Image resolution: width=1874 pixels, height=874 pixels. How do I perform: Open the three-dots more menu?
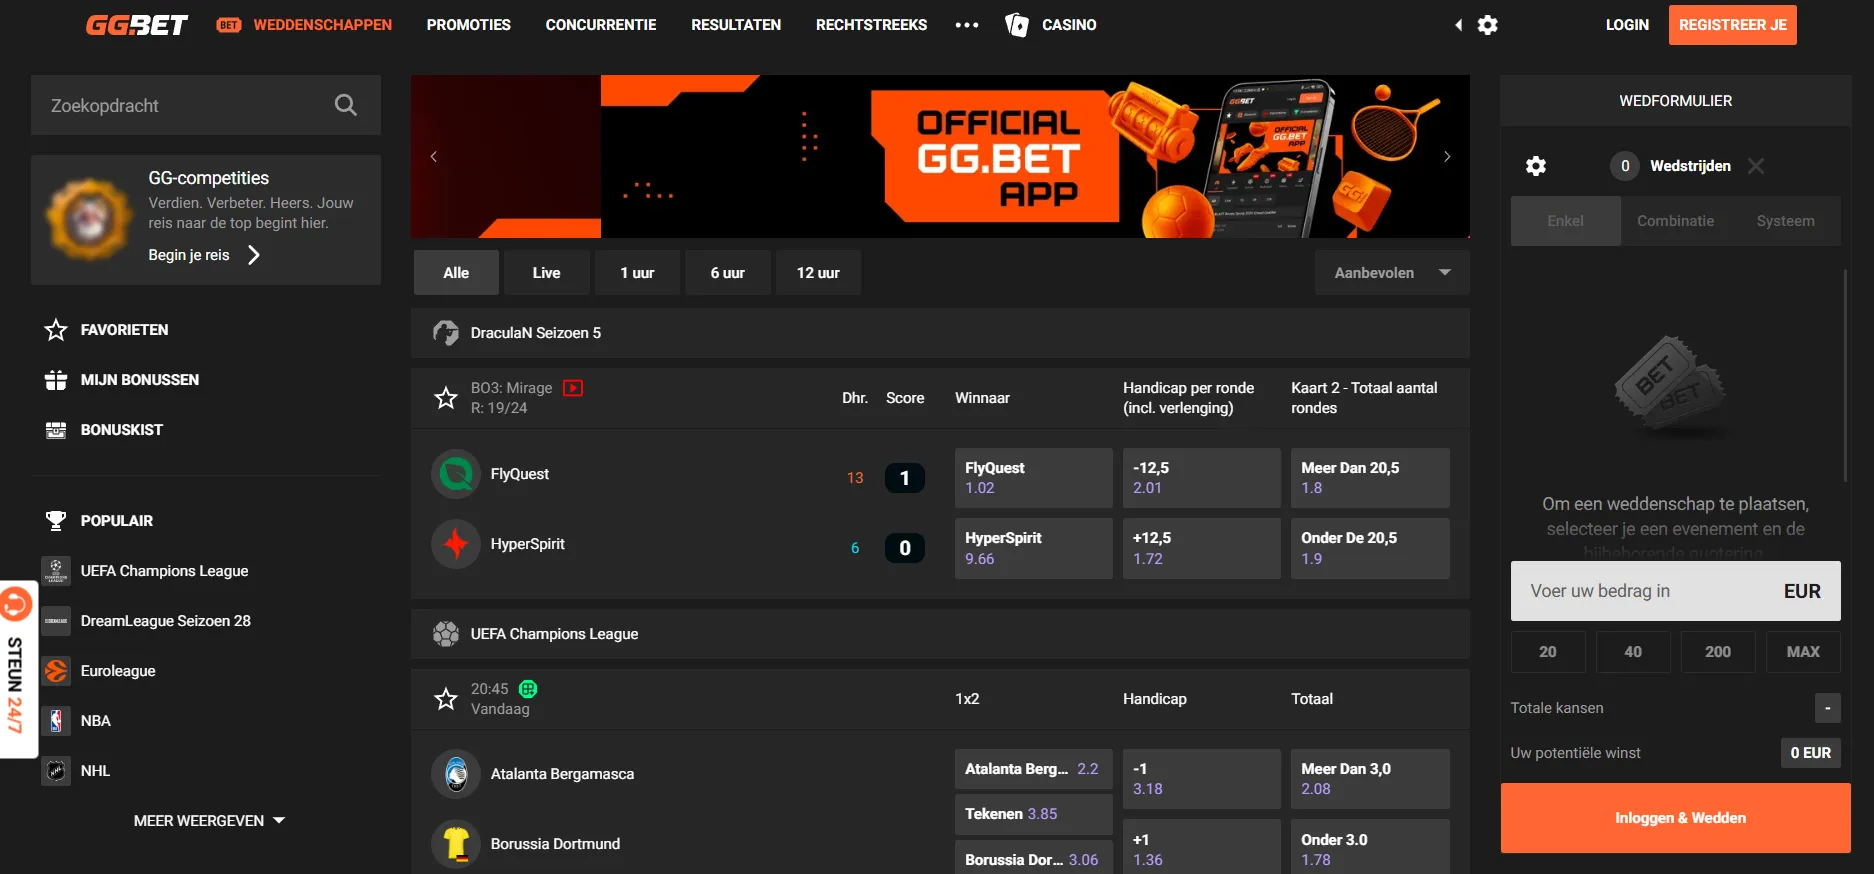coord(966,25)
